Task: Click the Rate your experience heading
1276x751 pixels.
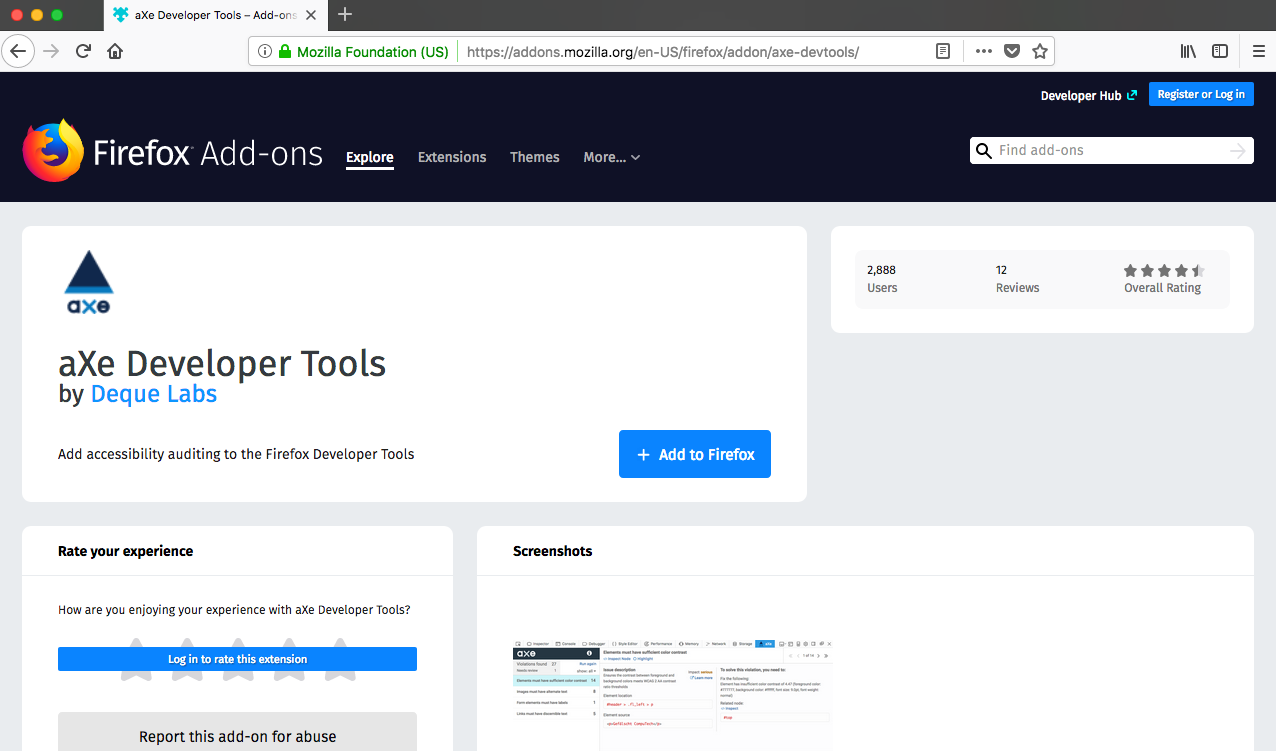Action: coord(126,551)
